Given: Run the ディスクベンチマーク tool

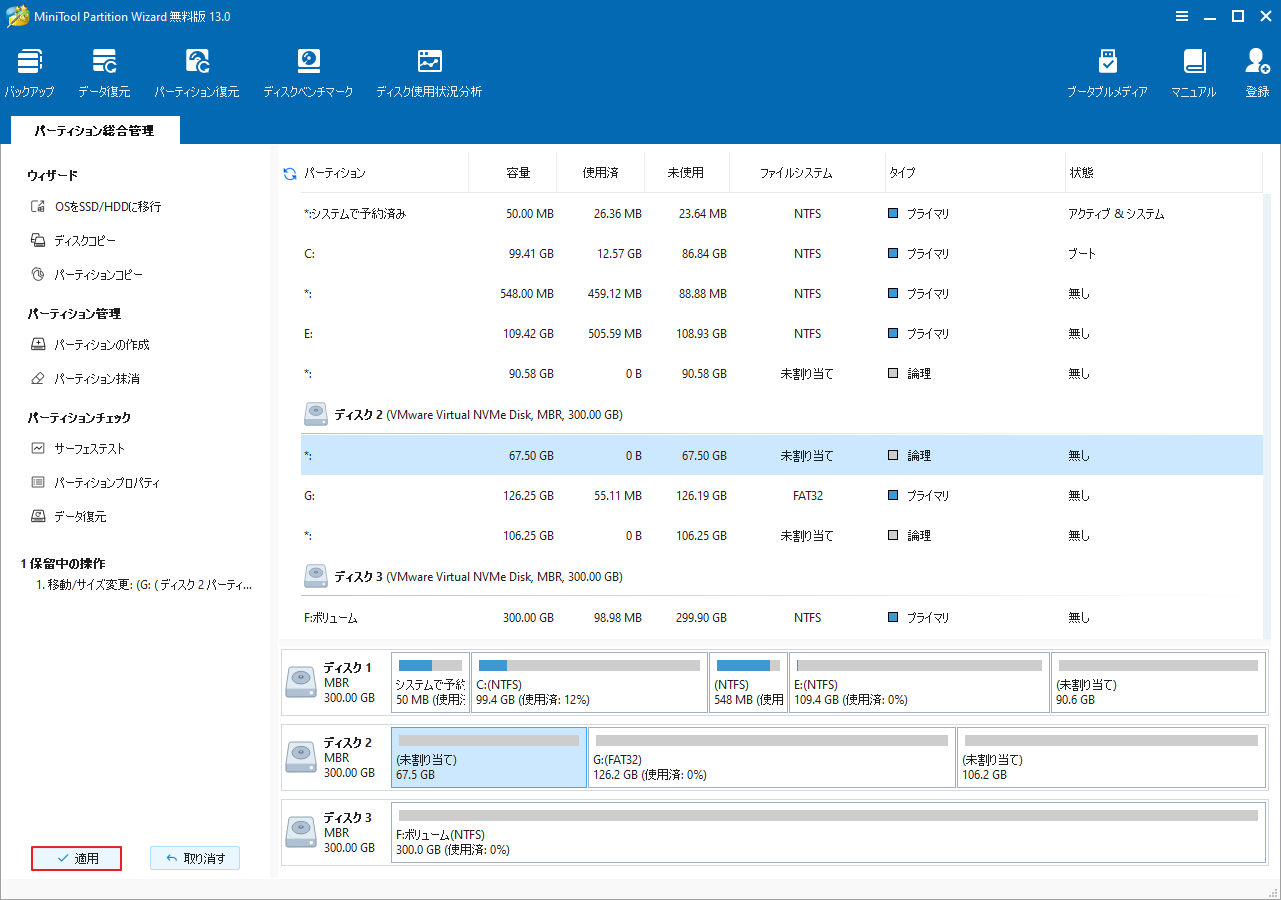Looking at the screenshot, I should click(308, 70).
